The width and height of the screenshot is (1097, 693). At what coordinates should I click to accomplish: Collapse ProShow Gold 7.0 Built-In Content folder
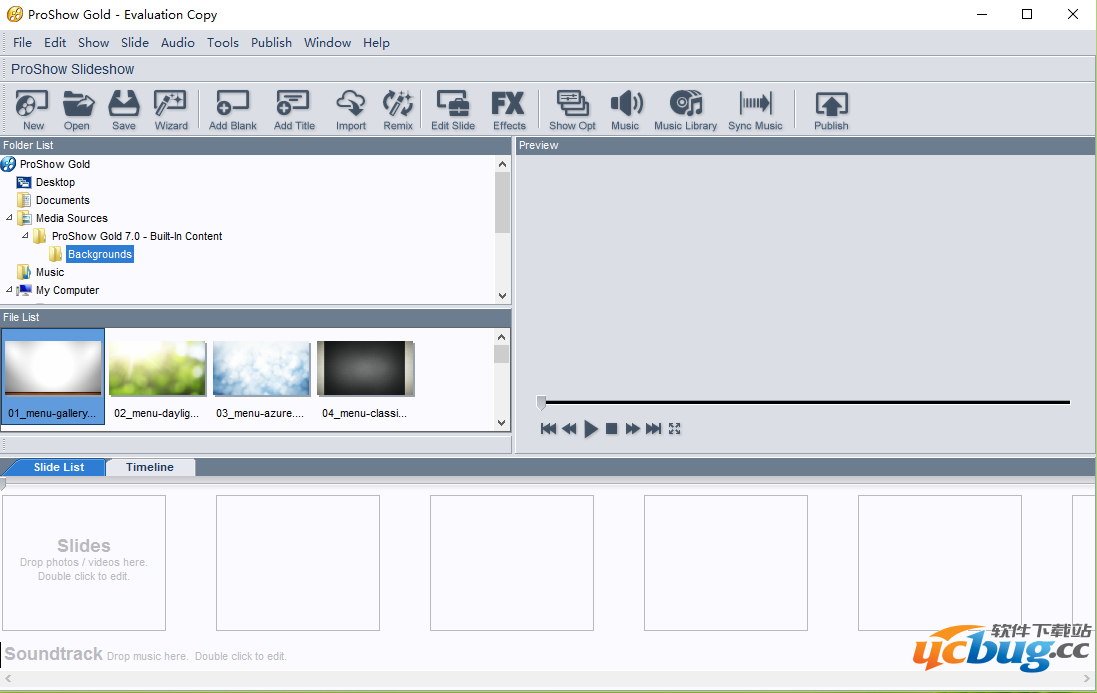pyautogui.click(x=26, y=236)
